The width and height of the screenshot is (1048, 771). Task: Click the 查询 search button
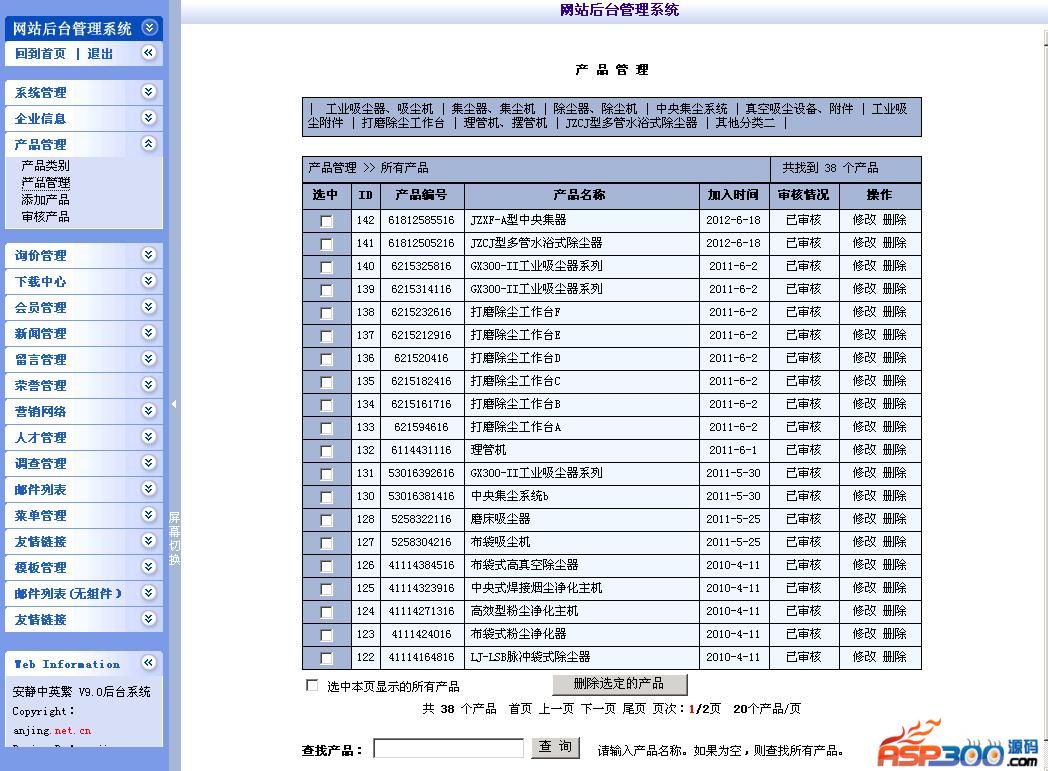pos(555,748)
